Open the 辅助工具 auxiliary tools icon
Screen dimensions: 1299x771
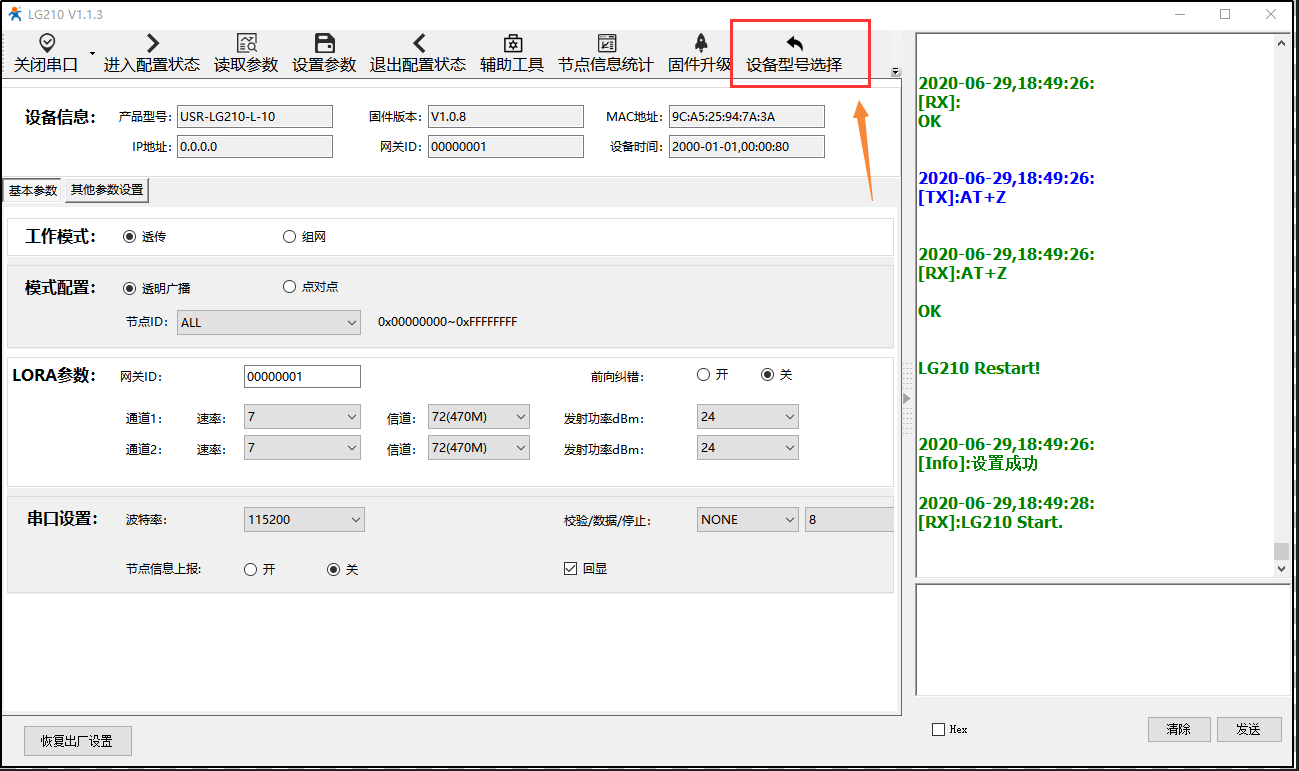[512, 43]
